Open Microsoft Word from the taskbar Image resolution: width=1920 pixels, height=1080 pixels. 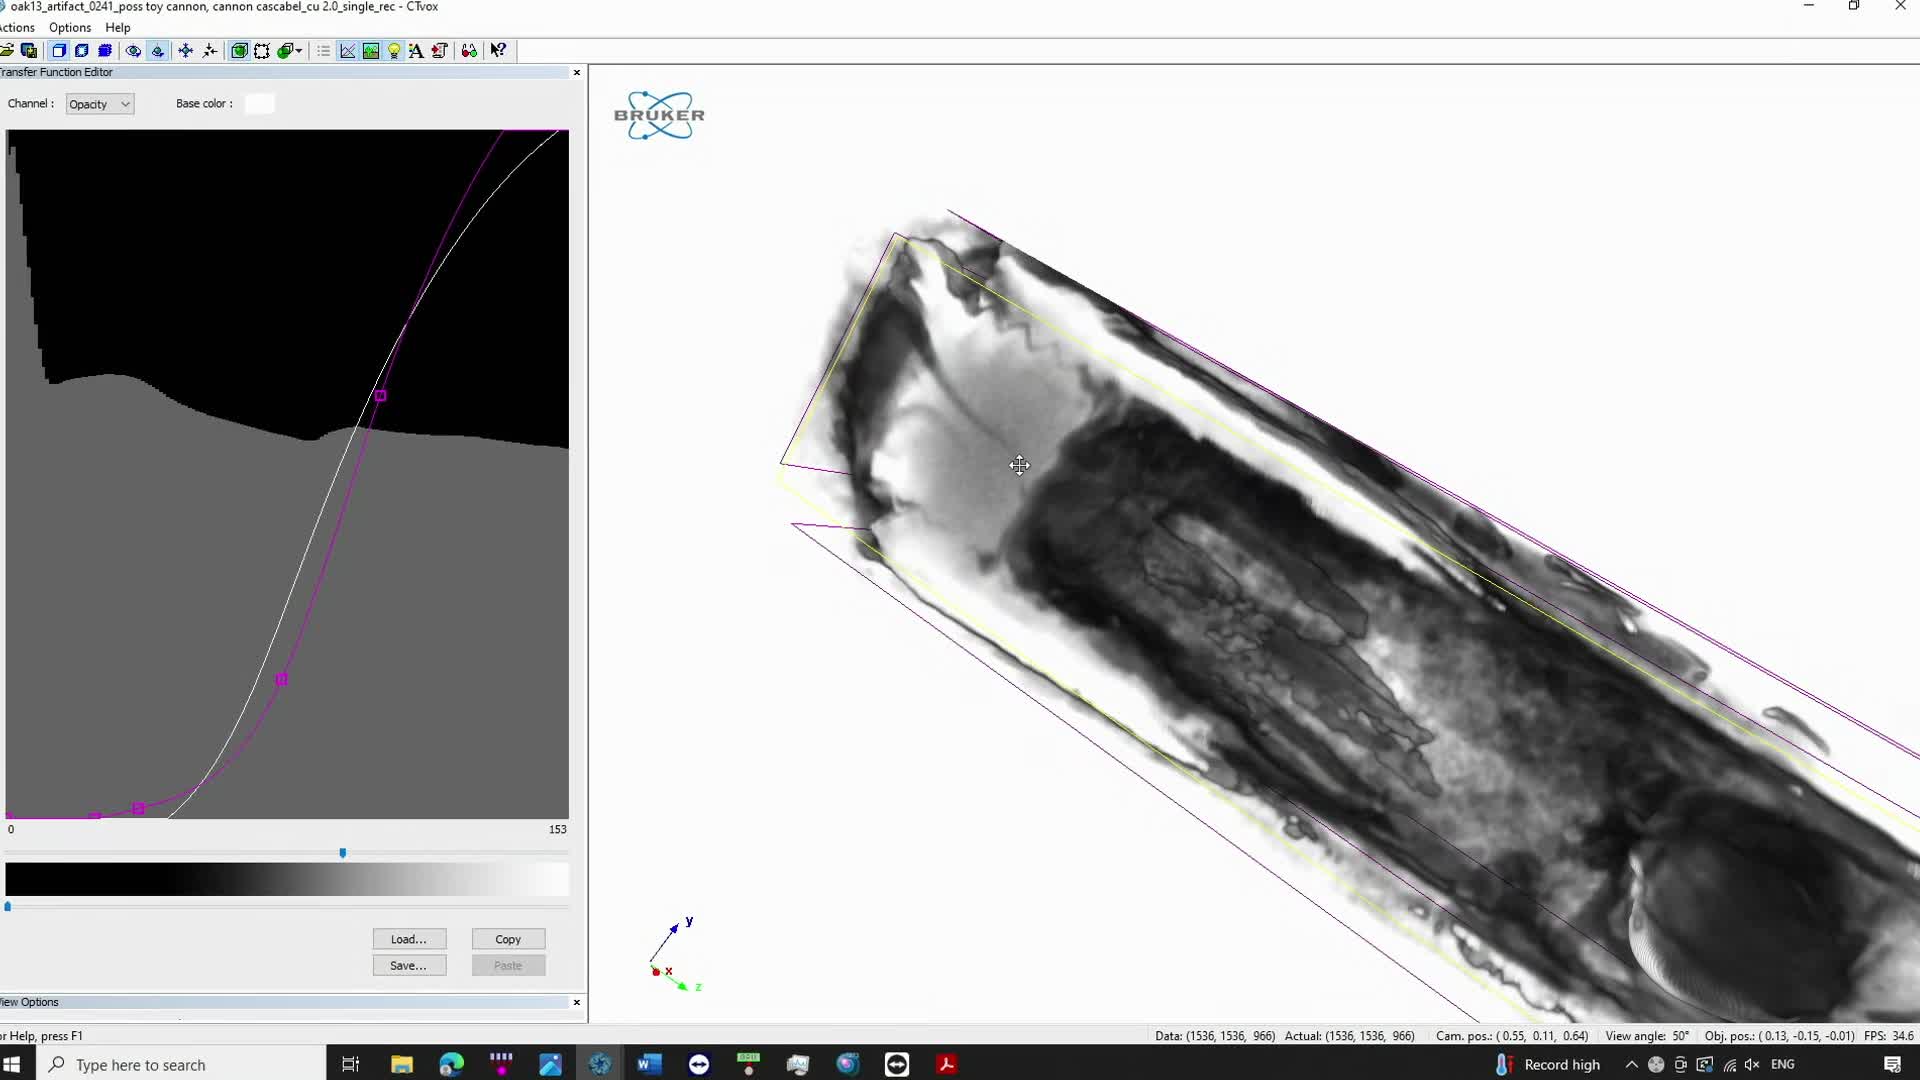tap(649, 1064)
